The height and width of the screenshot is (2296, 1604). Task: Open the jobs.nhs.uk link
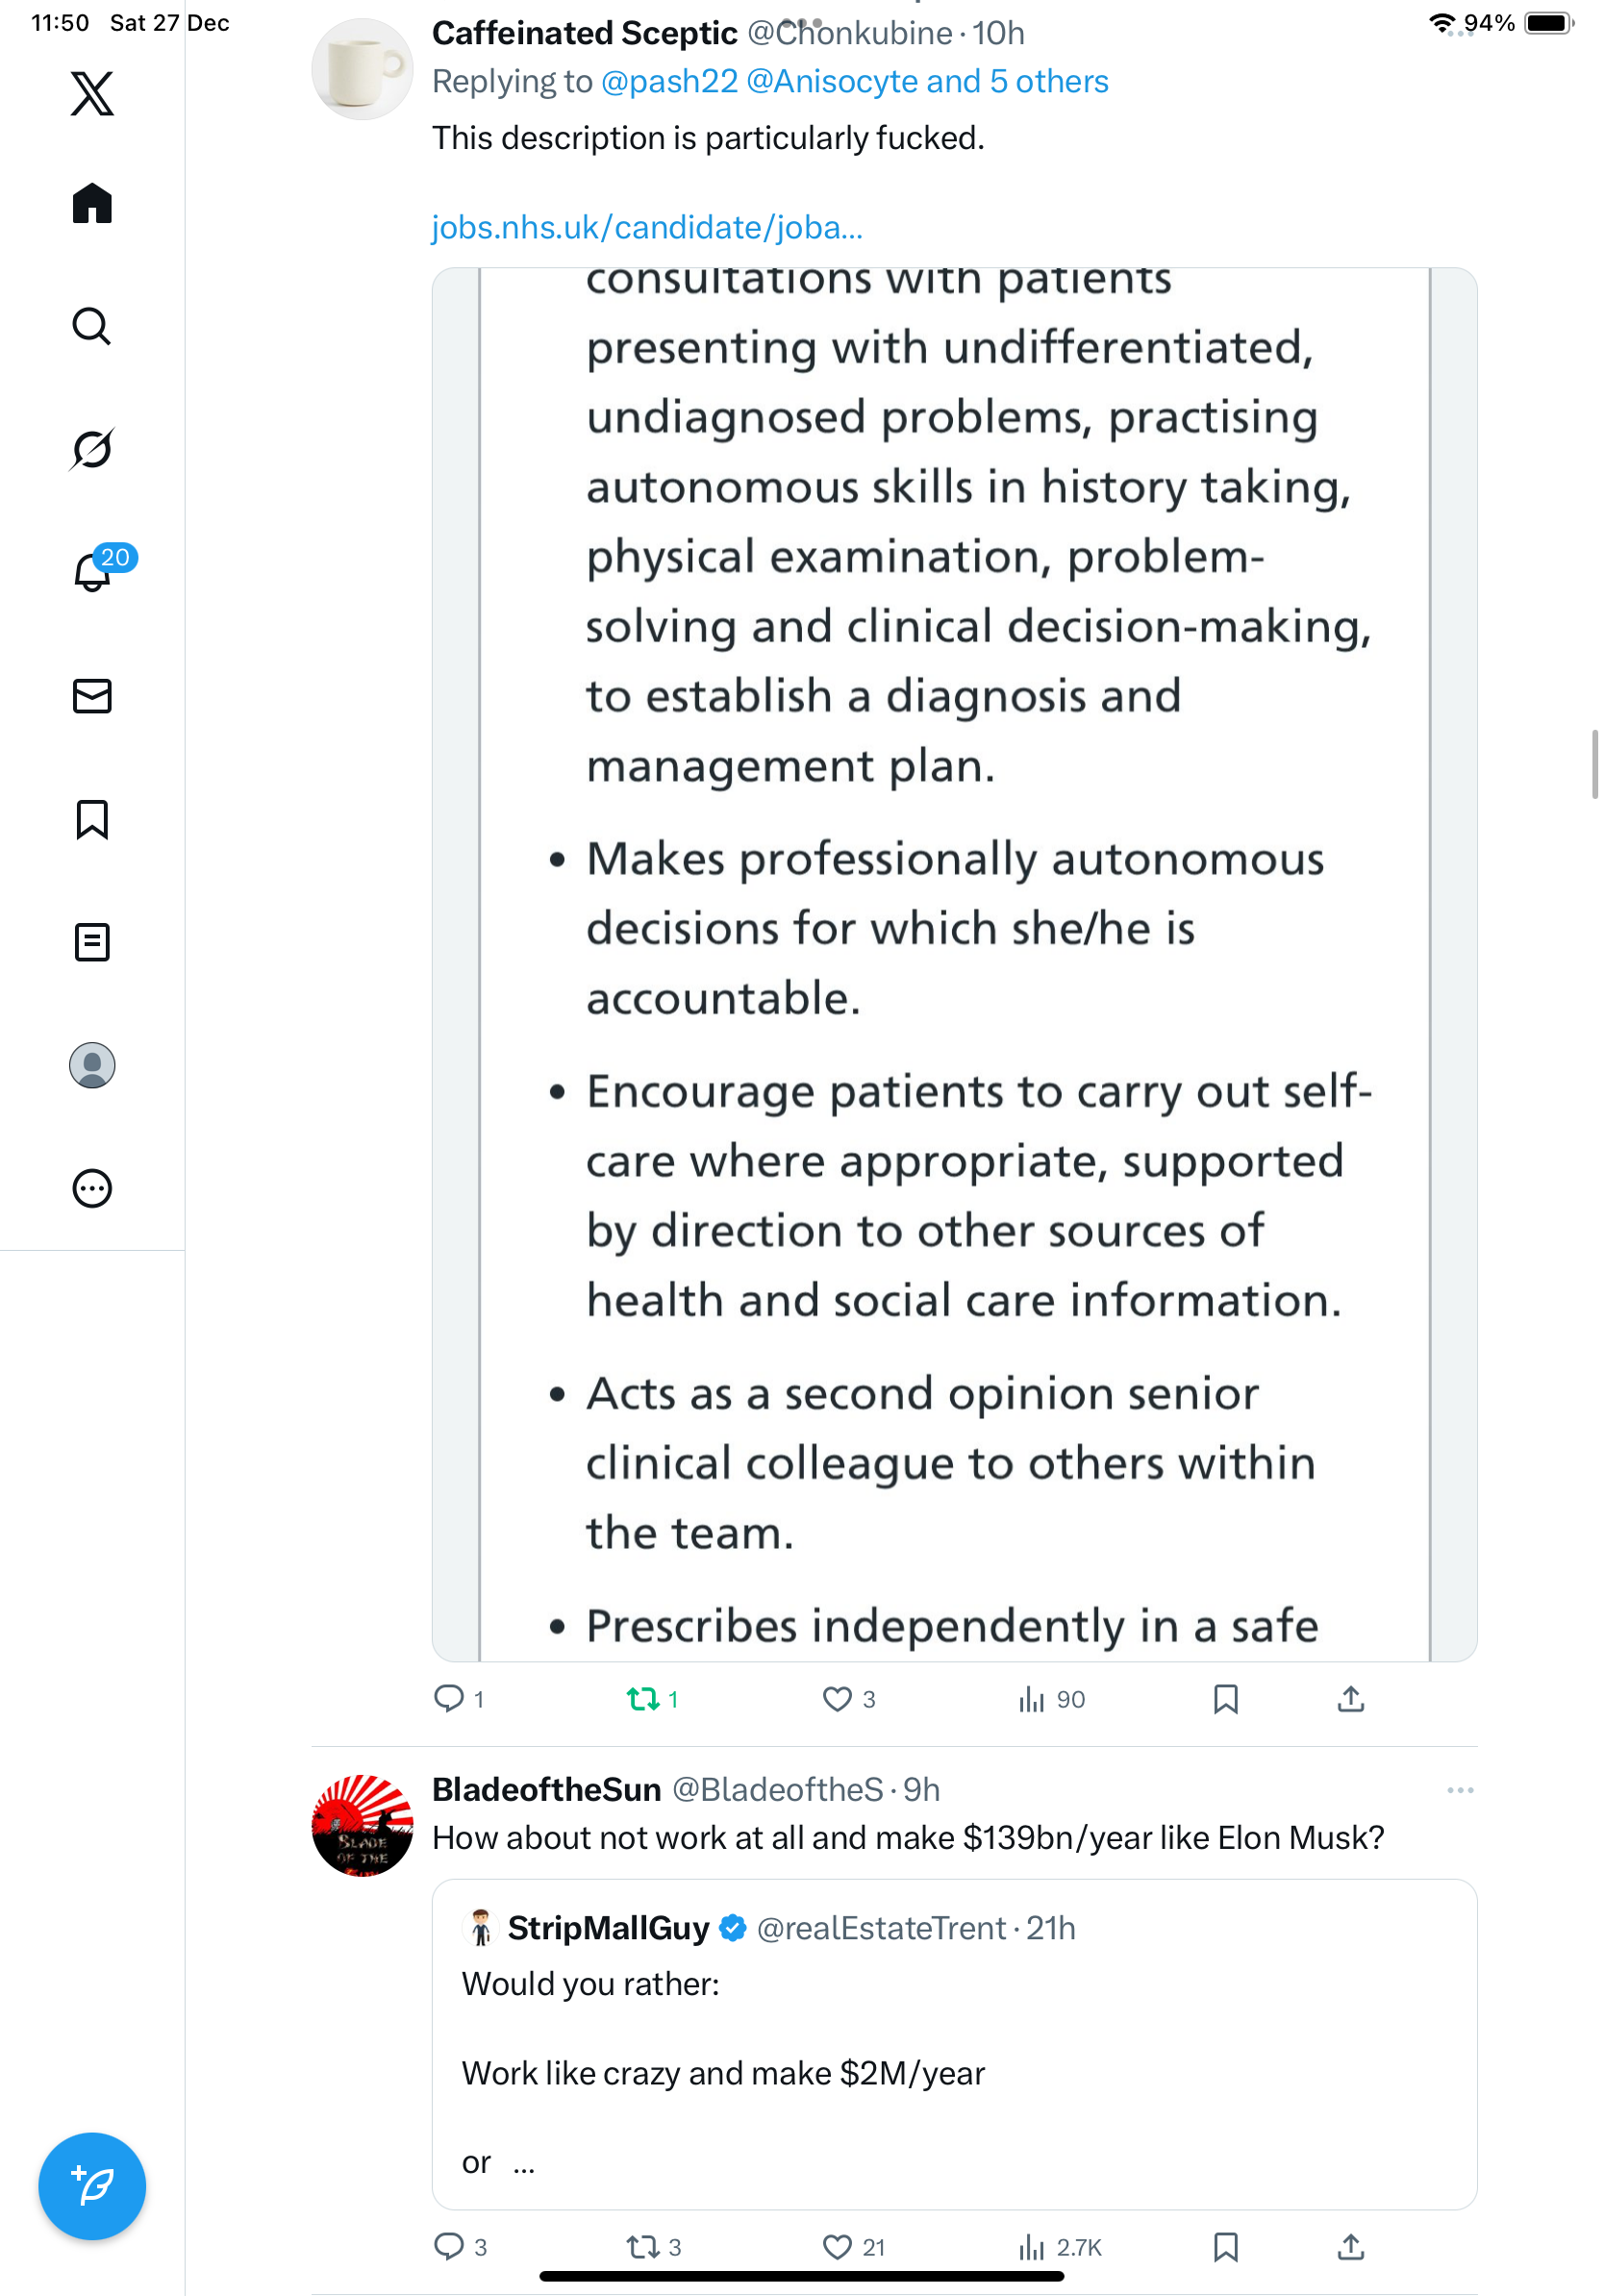pos(646,228)
